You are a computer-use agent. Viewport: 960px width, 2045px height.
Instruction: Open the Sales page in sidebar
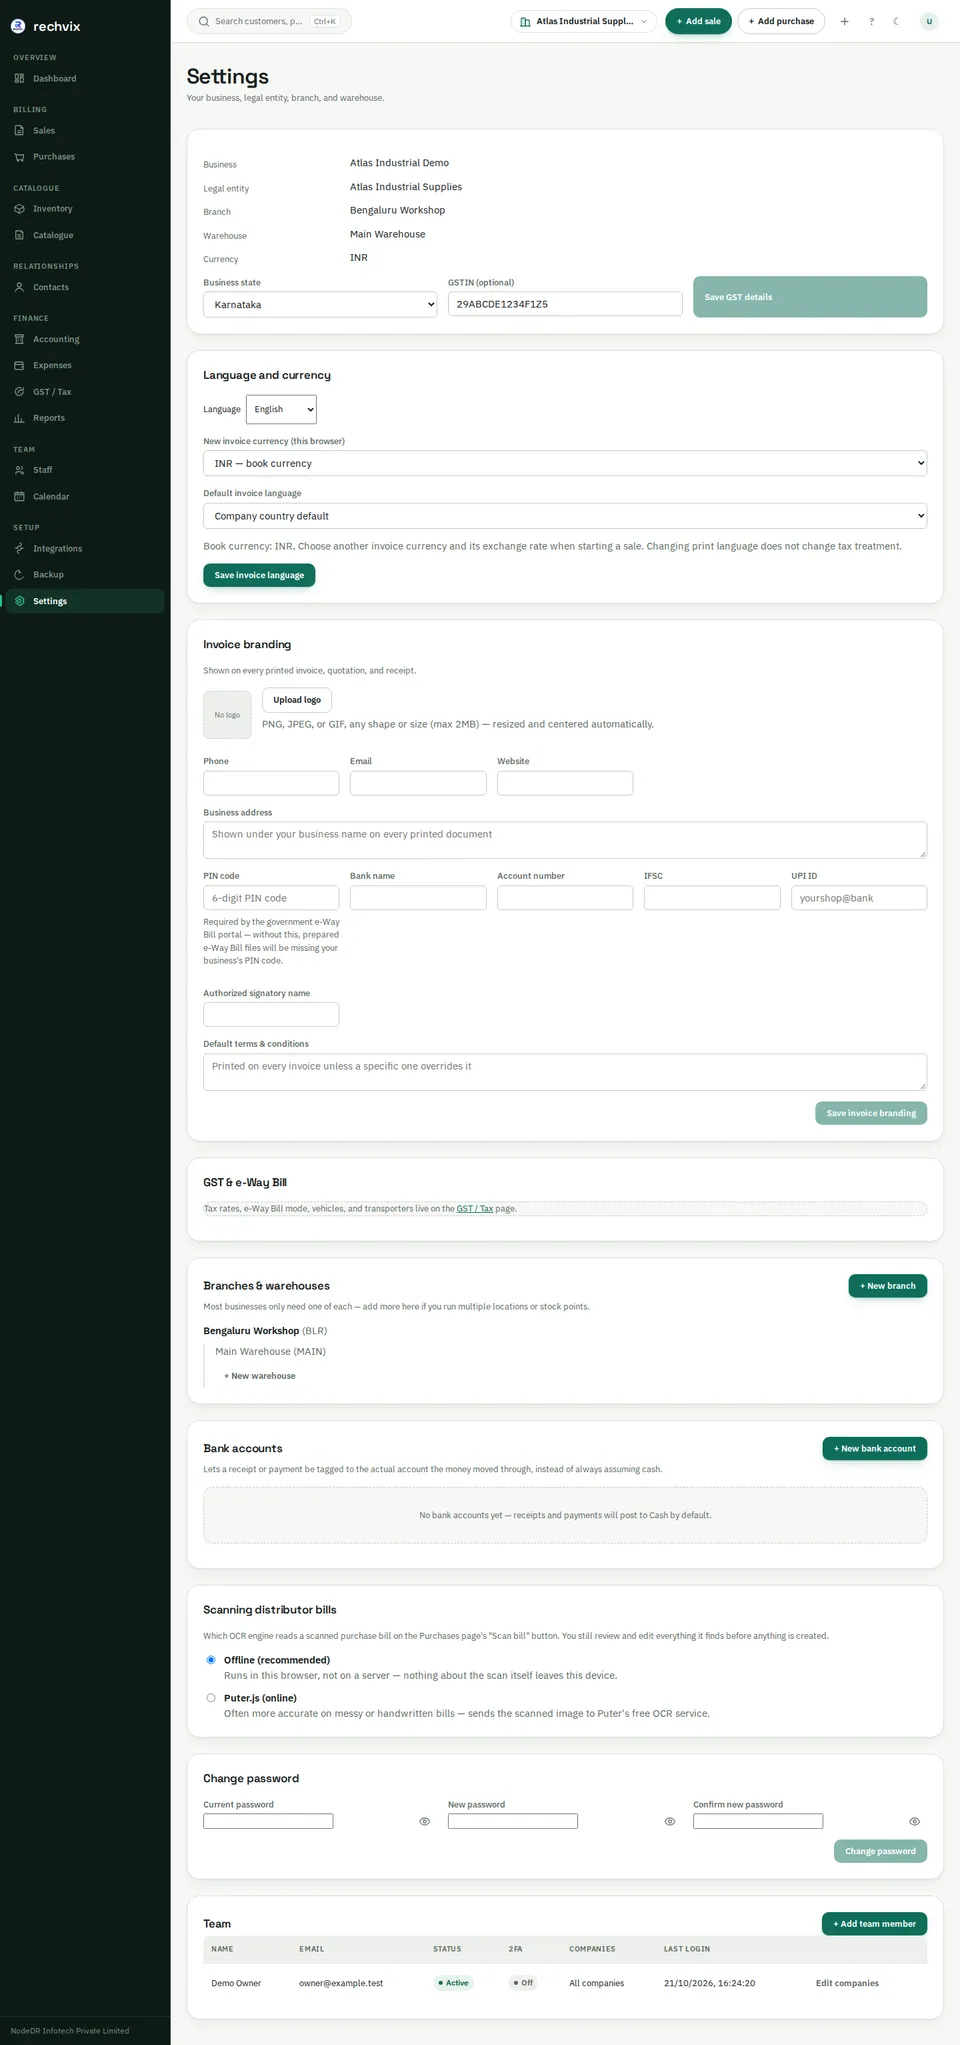tap(85, 130)
